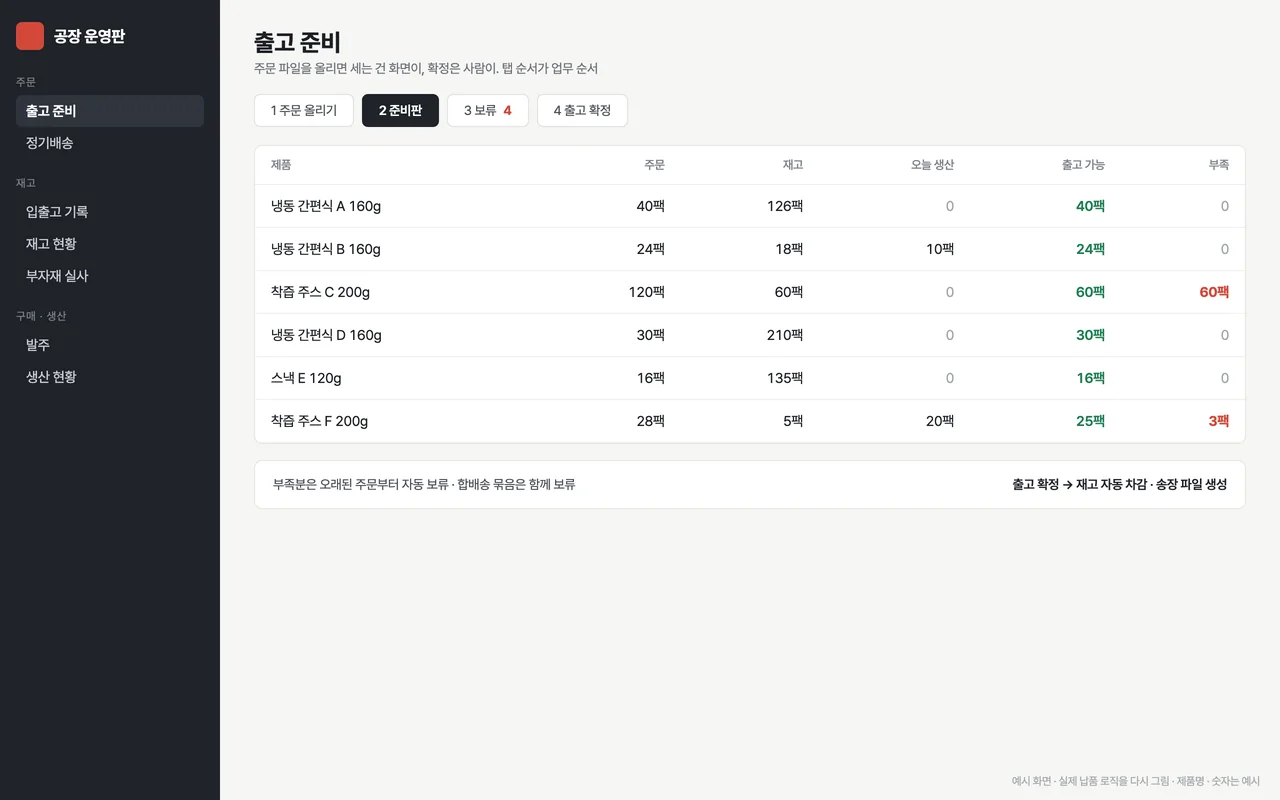Select 재고 현황 in the sidebar
Image resolution: width=1280 pixels, height=800 pixels.
coord(110,244)
